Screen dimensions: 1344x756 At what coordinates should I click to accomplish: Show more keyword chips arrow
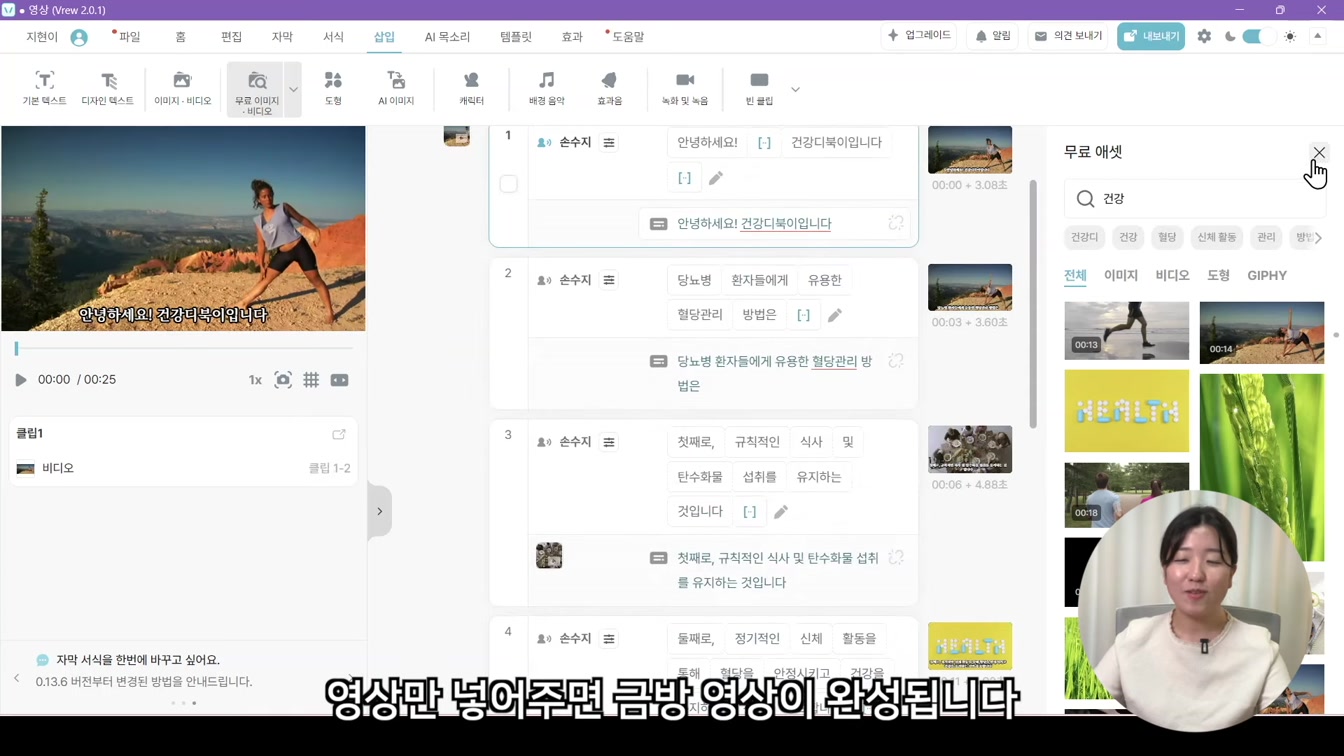pos(1318,238)
